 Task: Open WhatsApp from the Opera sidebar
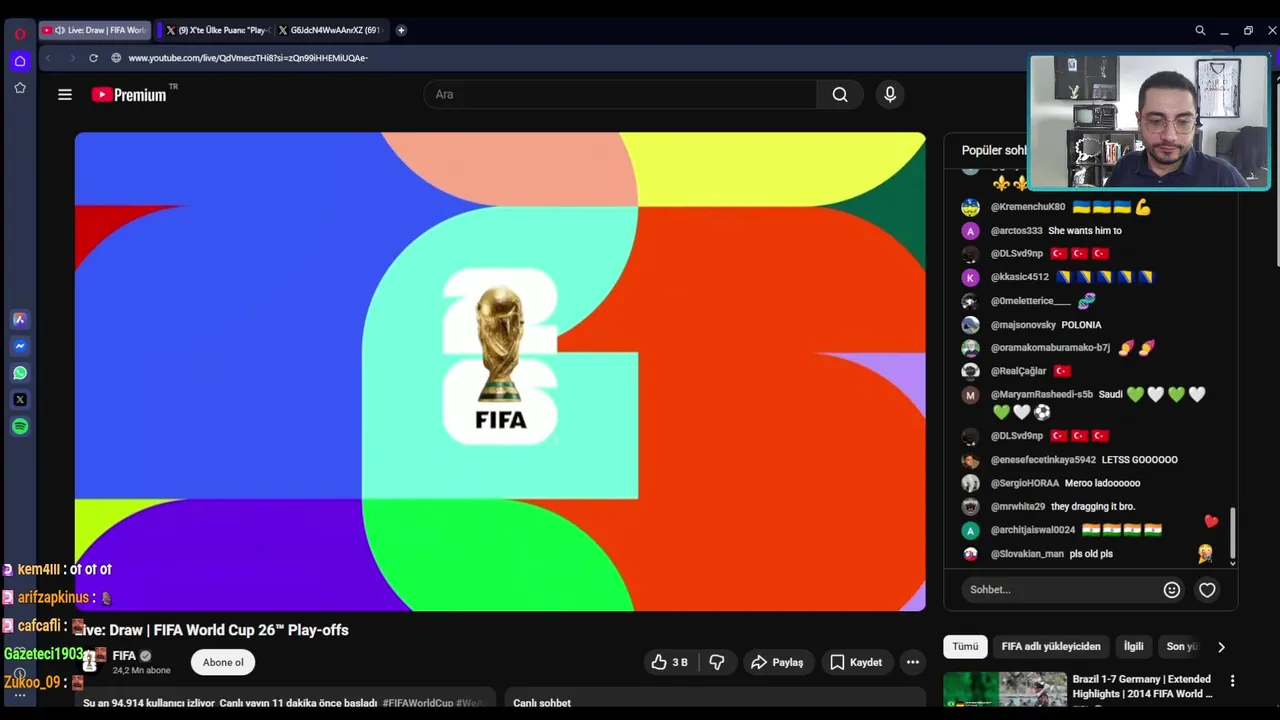pos(19,373)
